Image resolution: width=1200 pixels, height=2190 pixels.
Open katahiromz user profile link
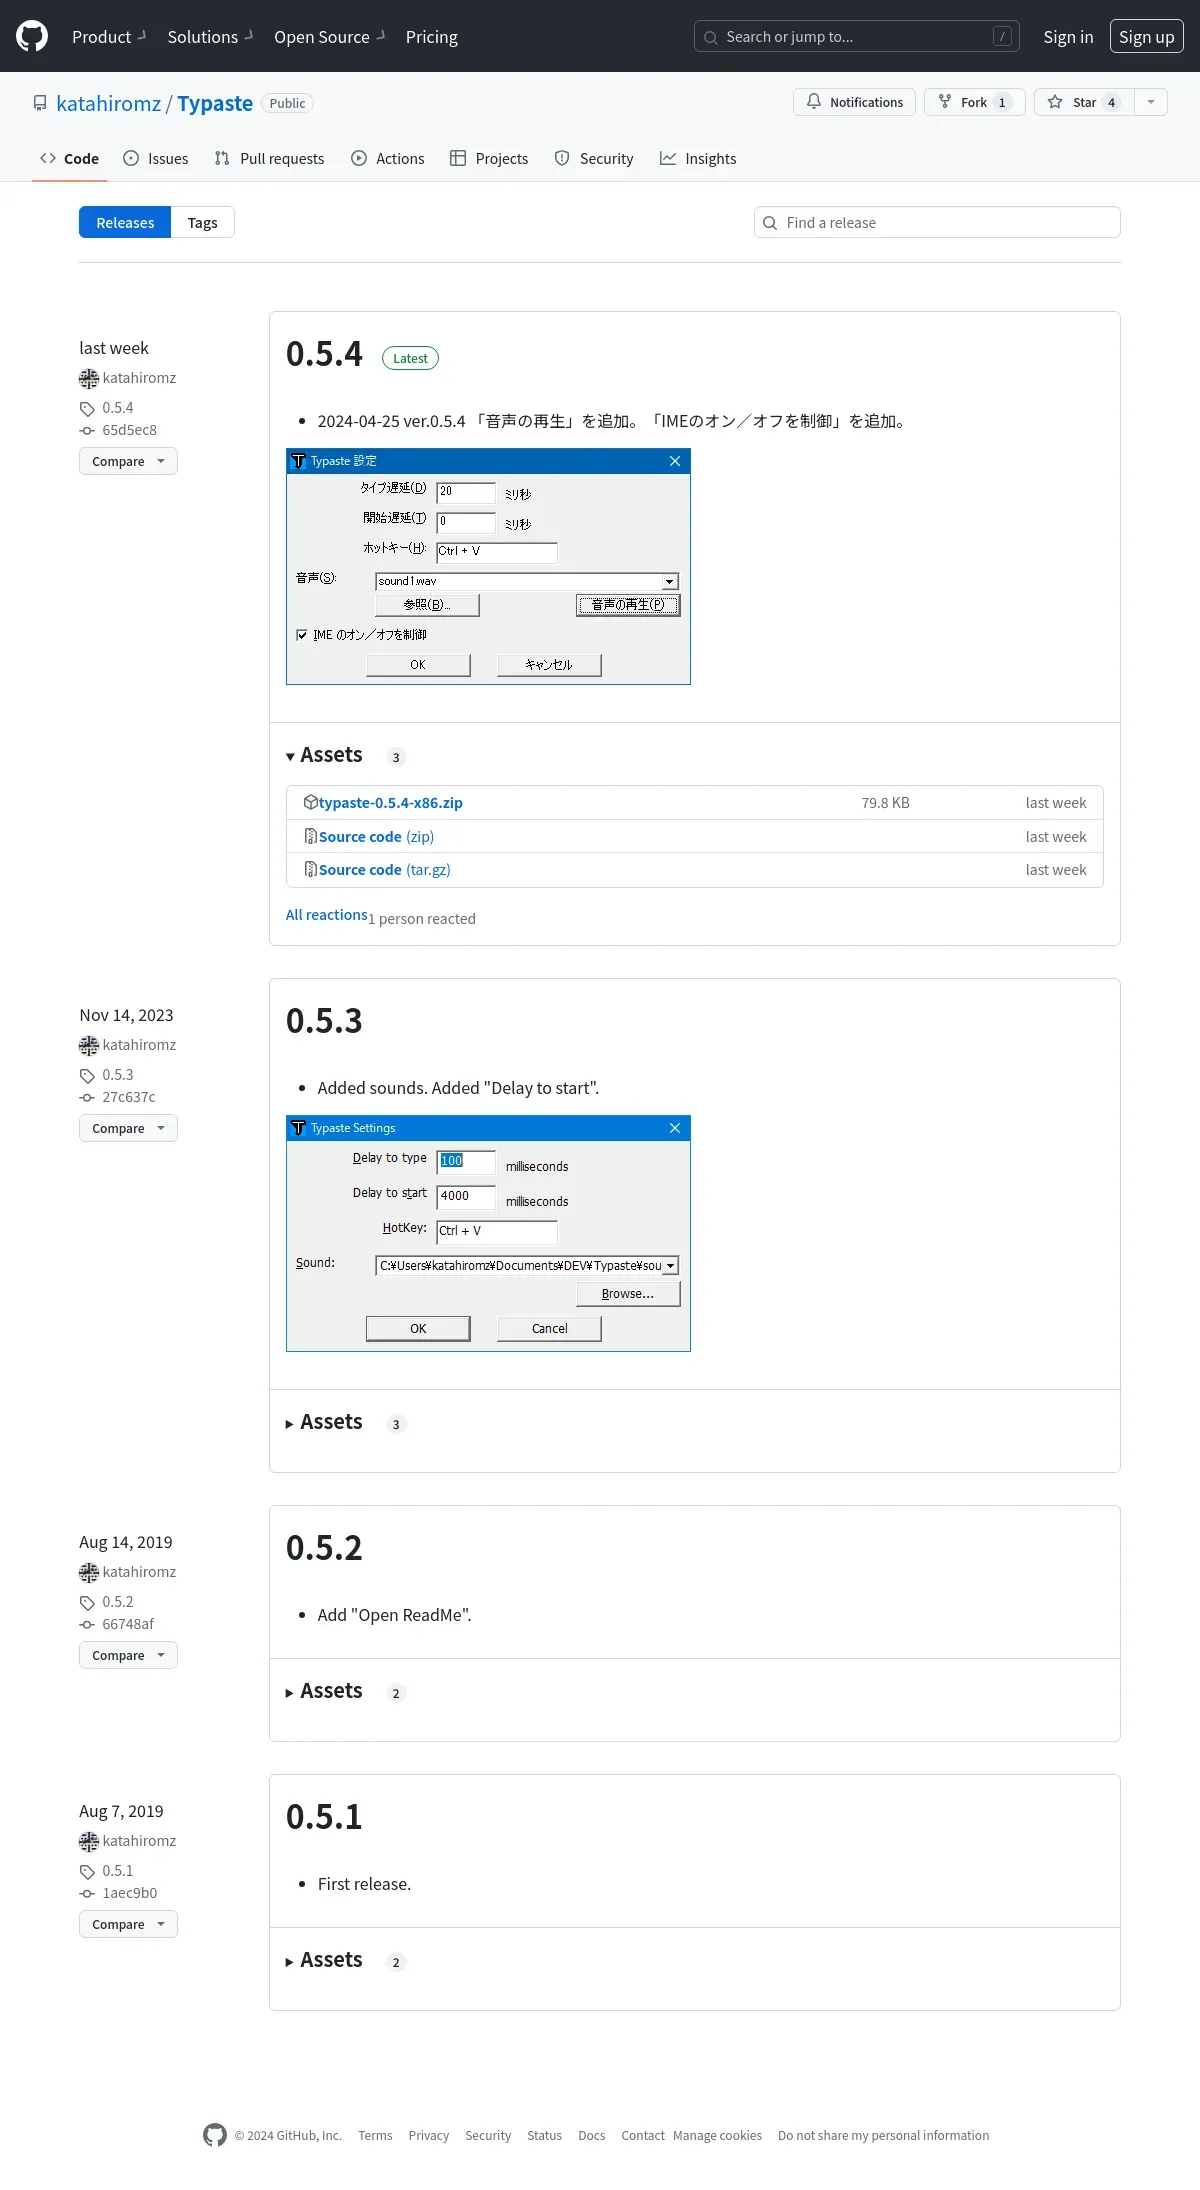coord(109,104)
